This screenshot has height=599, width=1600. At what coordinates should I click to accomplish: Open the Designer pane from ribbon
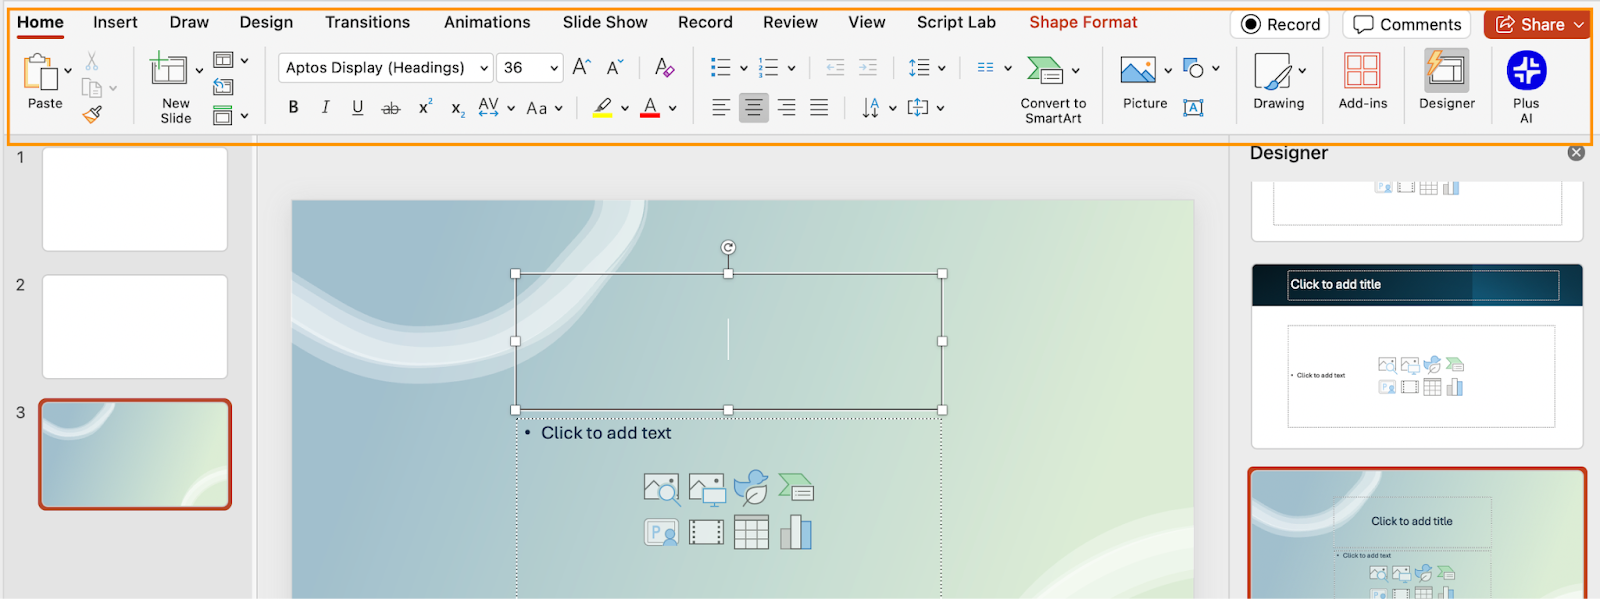[1446, 72]
